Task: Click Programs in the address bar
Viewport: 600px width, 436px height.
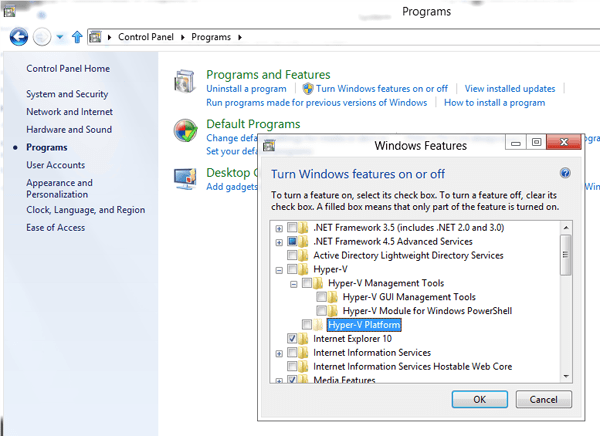Action: pos(211,37)
